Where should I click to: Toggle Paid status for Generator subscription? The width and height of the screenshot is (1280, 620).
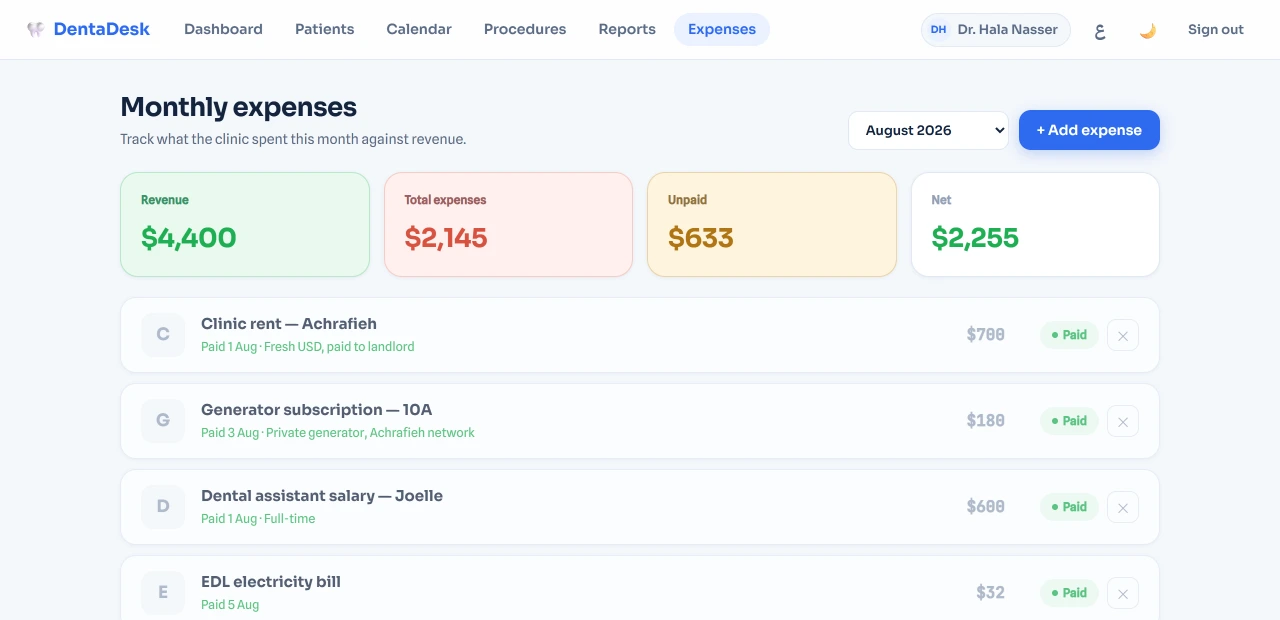1069,421
